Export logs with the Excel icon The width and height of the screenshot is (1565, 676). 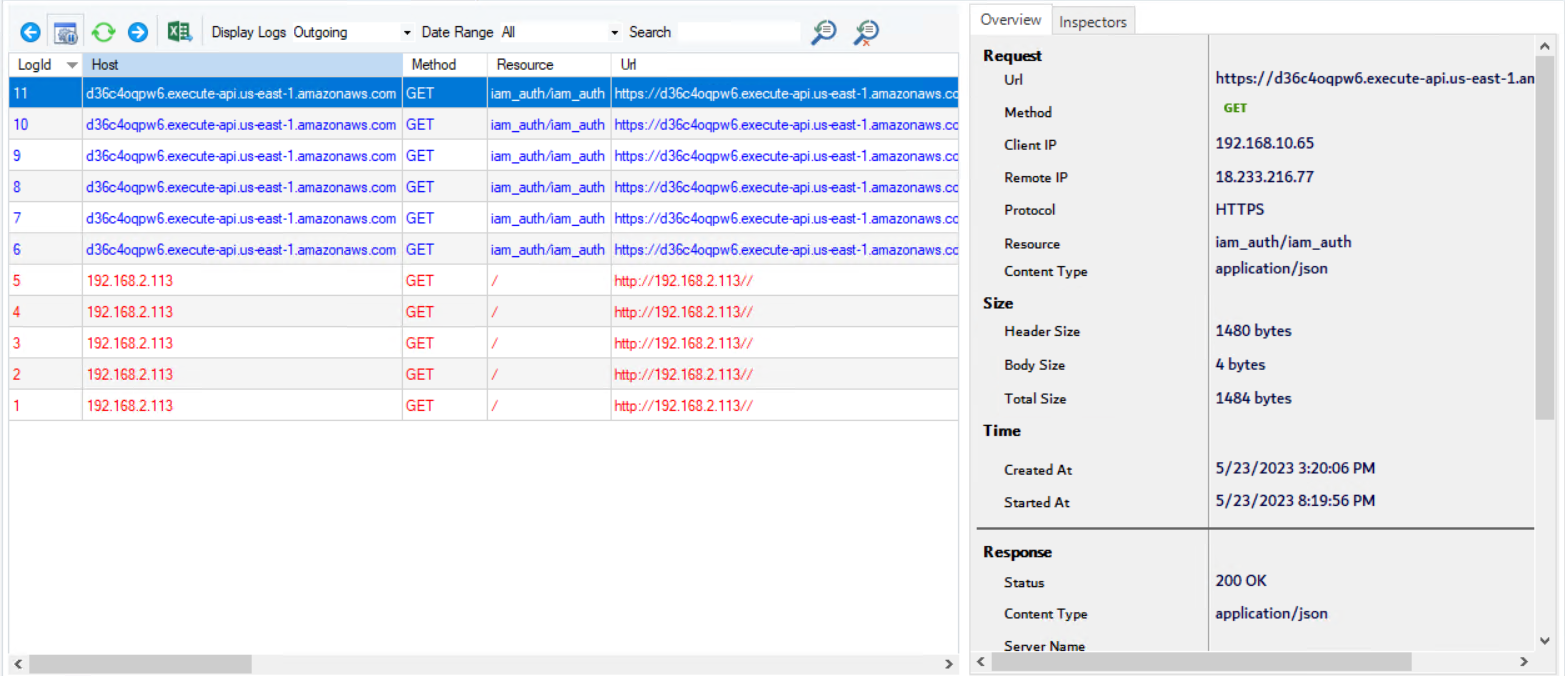pos(180,33)
